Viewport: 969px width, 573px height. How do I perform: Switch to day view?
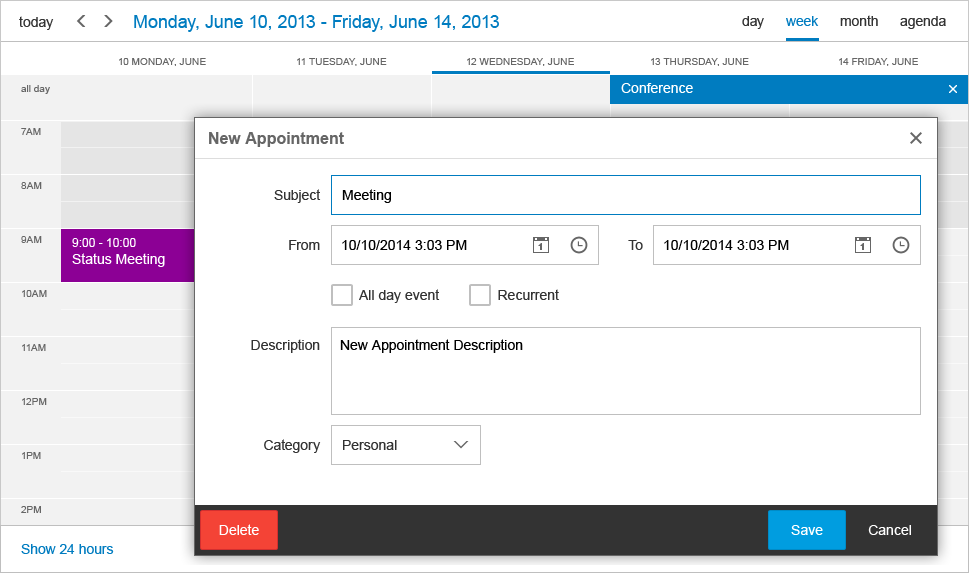pyautogui.click(x=753, y=21)
